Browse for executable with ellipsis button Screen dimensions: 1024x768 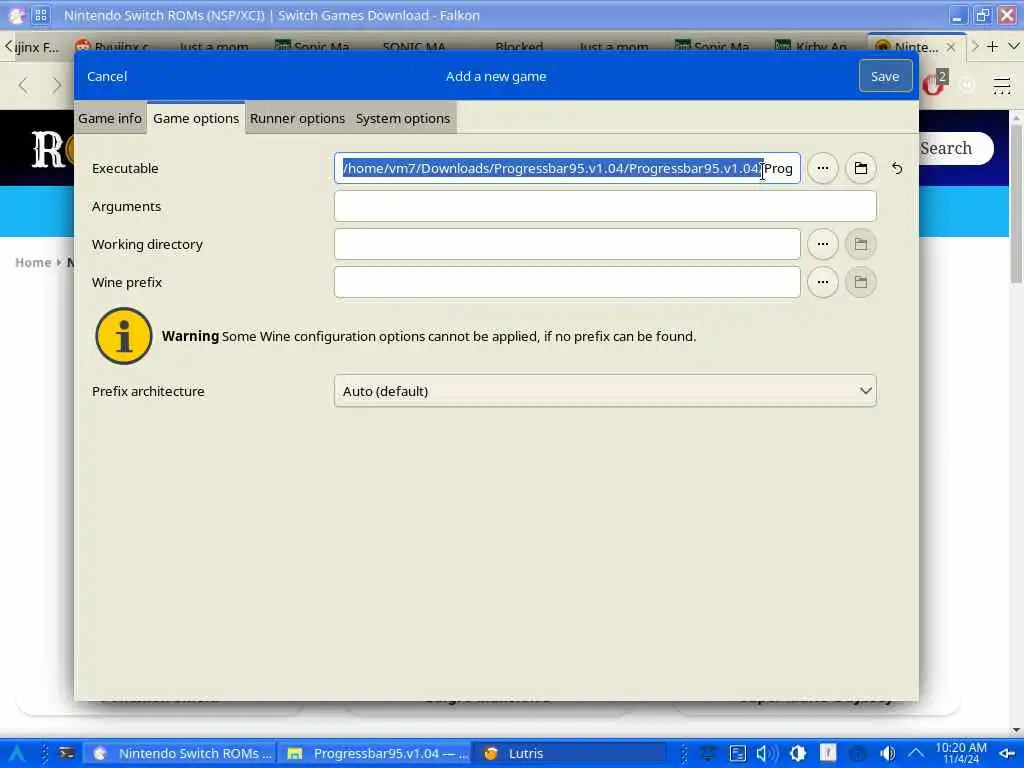tap(823, 168)
